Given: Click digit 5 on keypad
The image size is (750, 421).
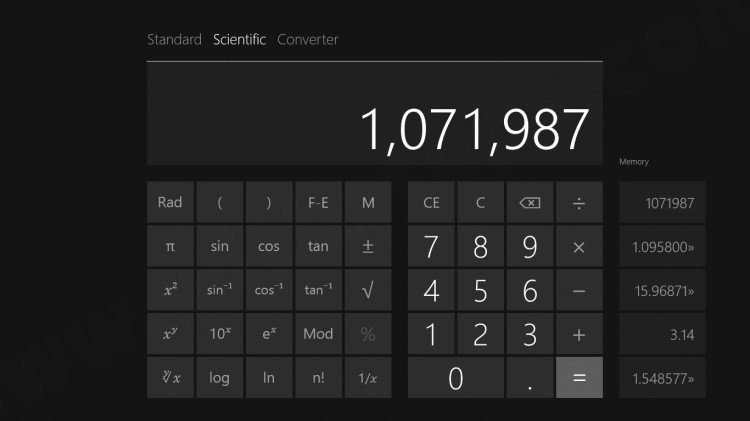Looking at the screenshot, I should click(x=480, y=290).
